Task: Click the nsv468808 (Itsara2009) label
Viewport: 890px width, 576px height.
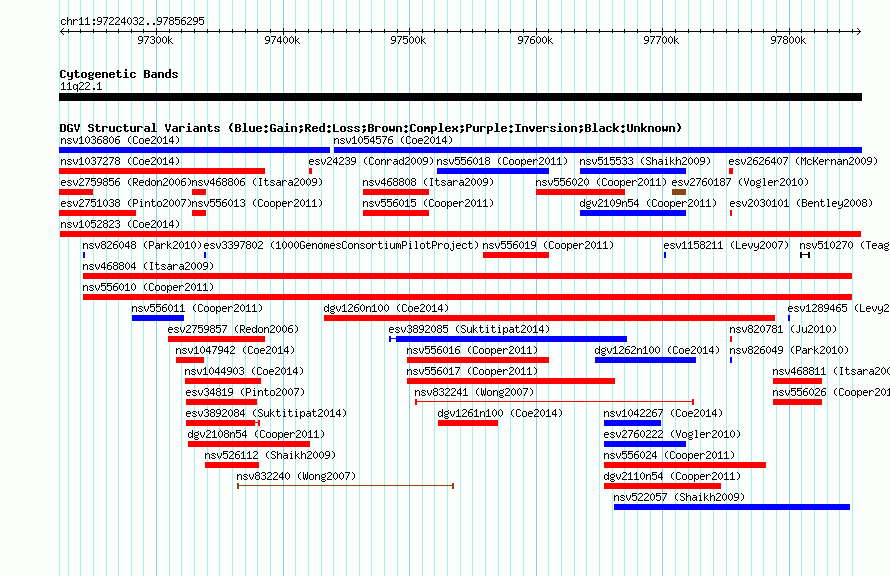Action: pos(428,182)
